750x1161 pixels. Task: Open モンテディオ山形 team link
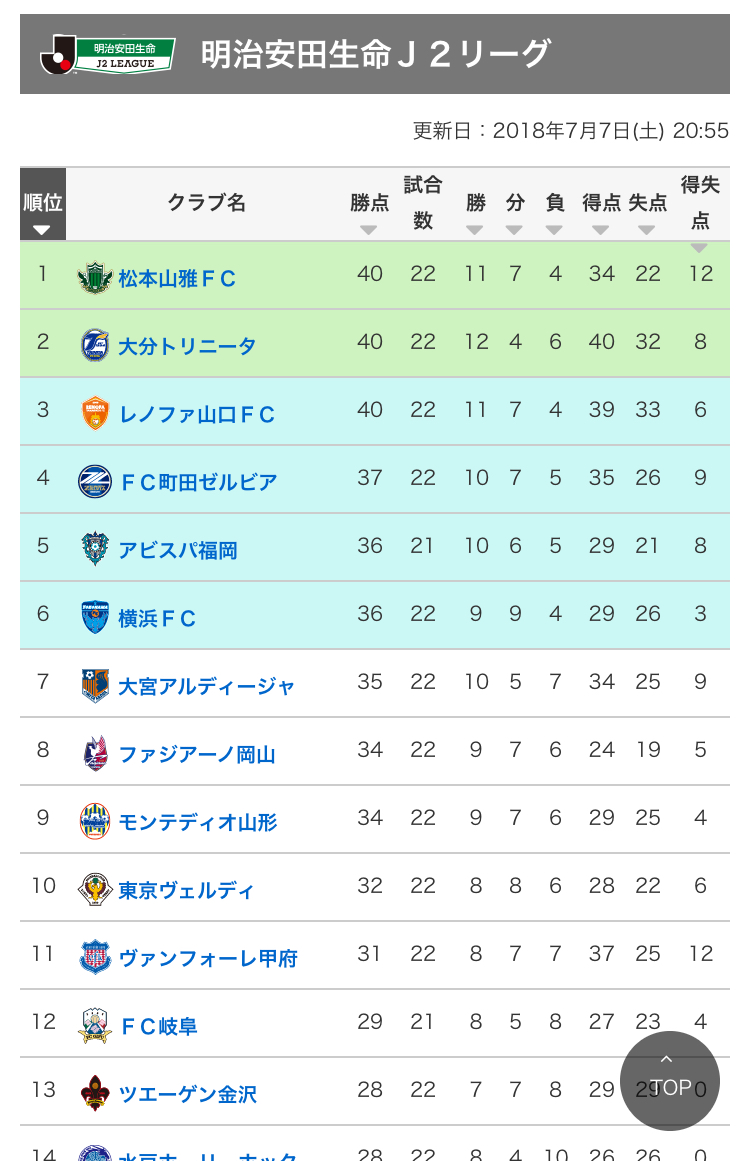pyautogui.click(x=197, y=822)
